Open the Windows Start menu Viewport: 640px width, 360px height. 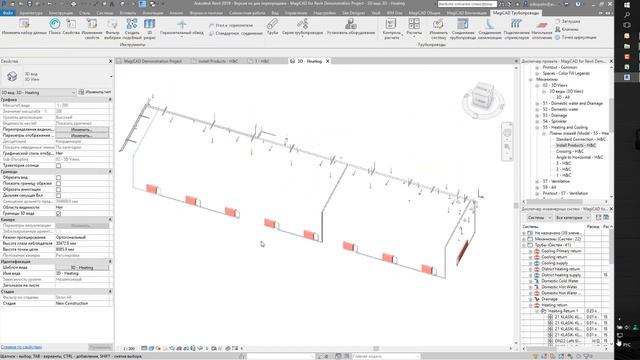pos(627,4)
